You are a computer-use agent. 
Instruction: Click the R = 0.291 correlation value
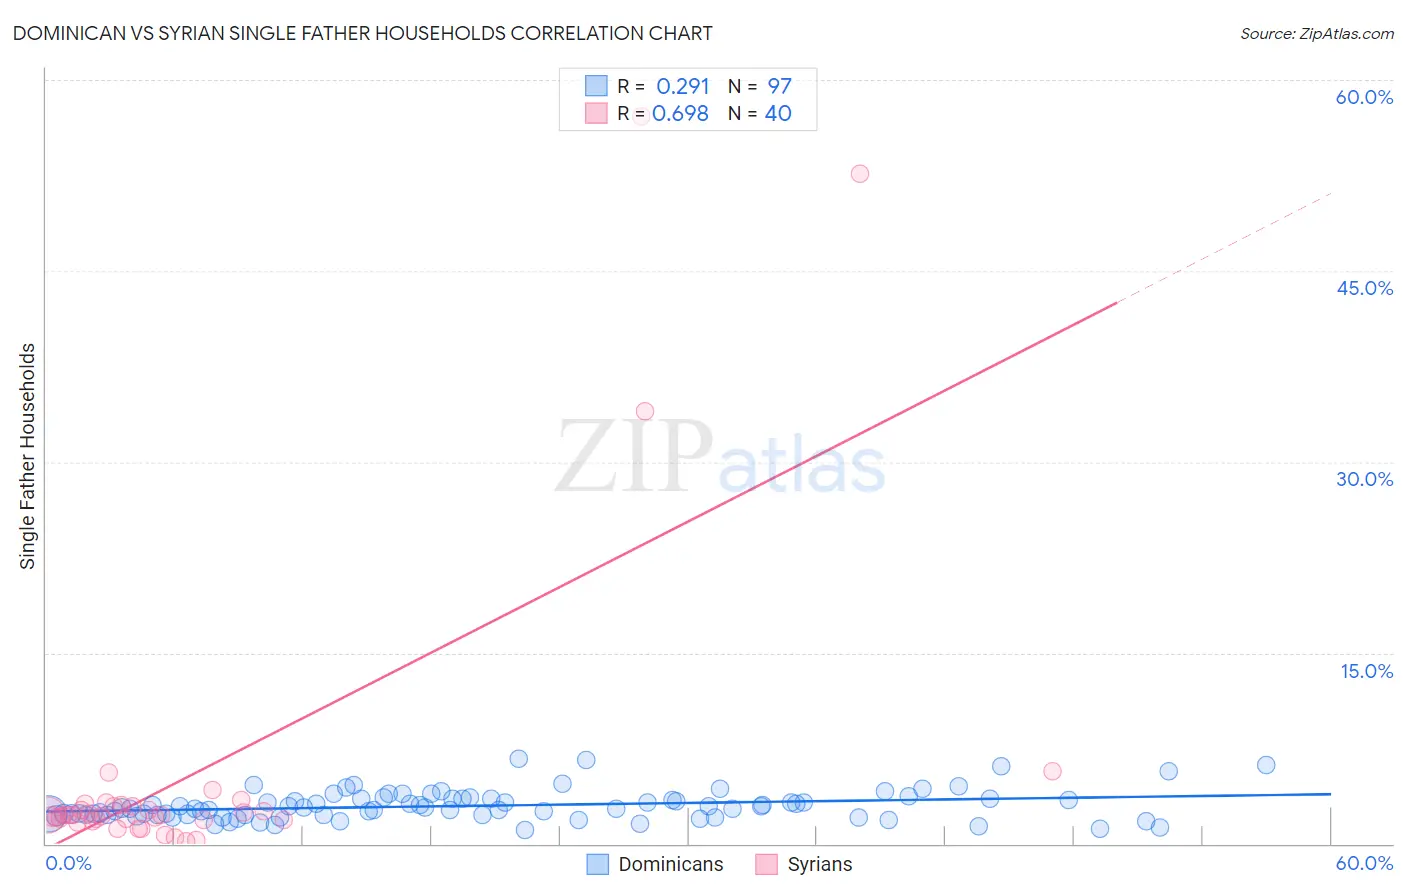coord(664,86)
